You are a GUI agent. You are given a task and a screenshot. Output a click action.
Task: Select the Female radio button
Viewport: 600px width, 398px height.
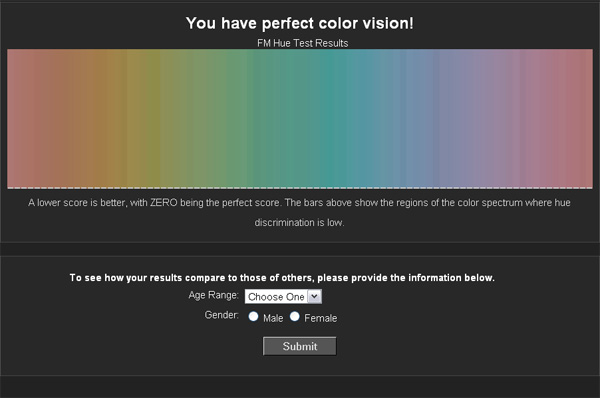tap(295, 316)
